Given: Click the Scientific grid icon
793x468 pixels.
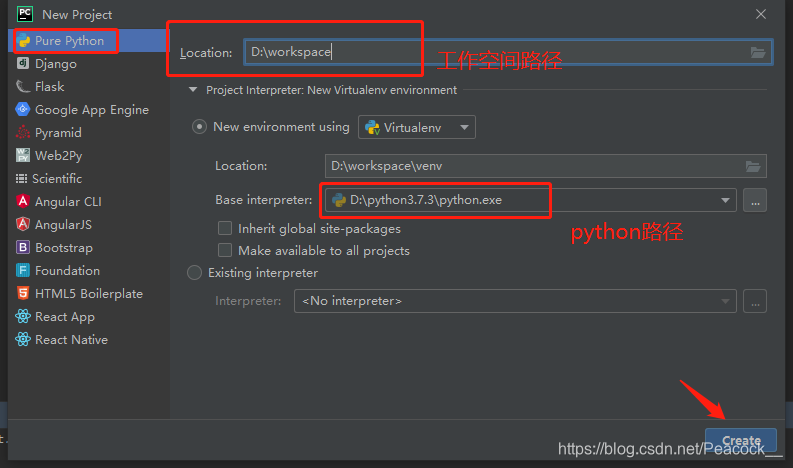Looking at the screenshot, I should (x=21, y=179).
